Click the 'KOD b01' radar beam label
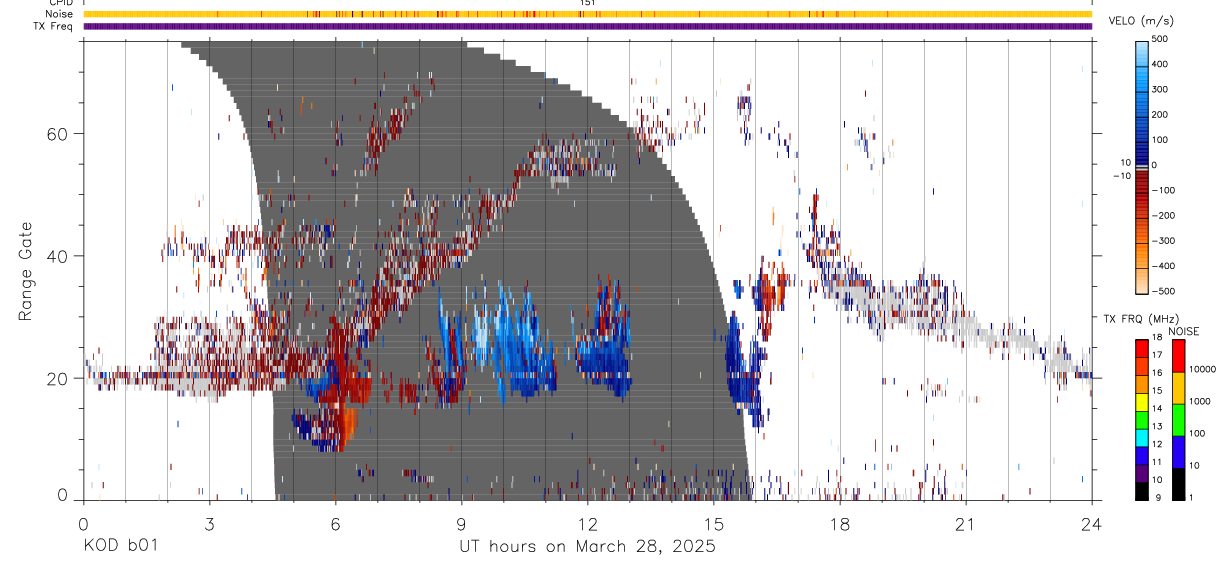Screen dimensions: 1228x567 tap(119, 546)
